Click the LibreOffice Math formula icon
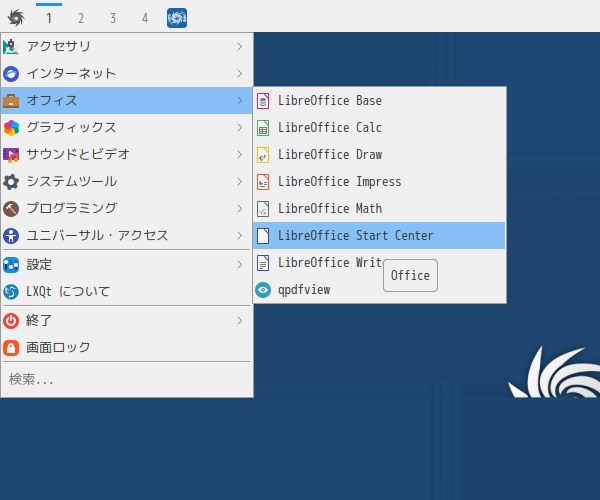 coord(263,209)
